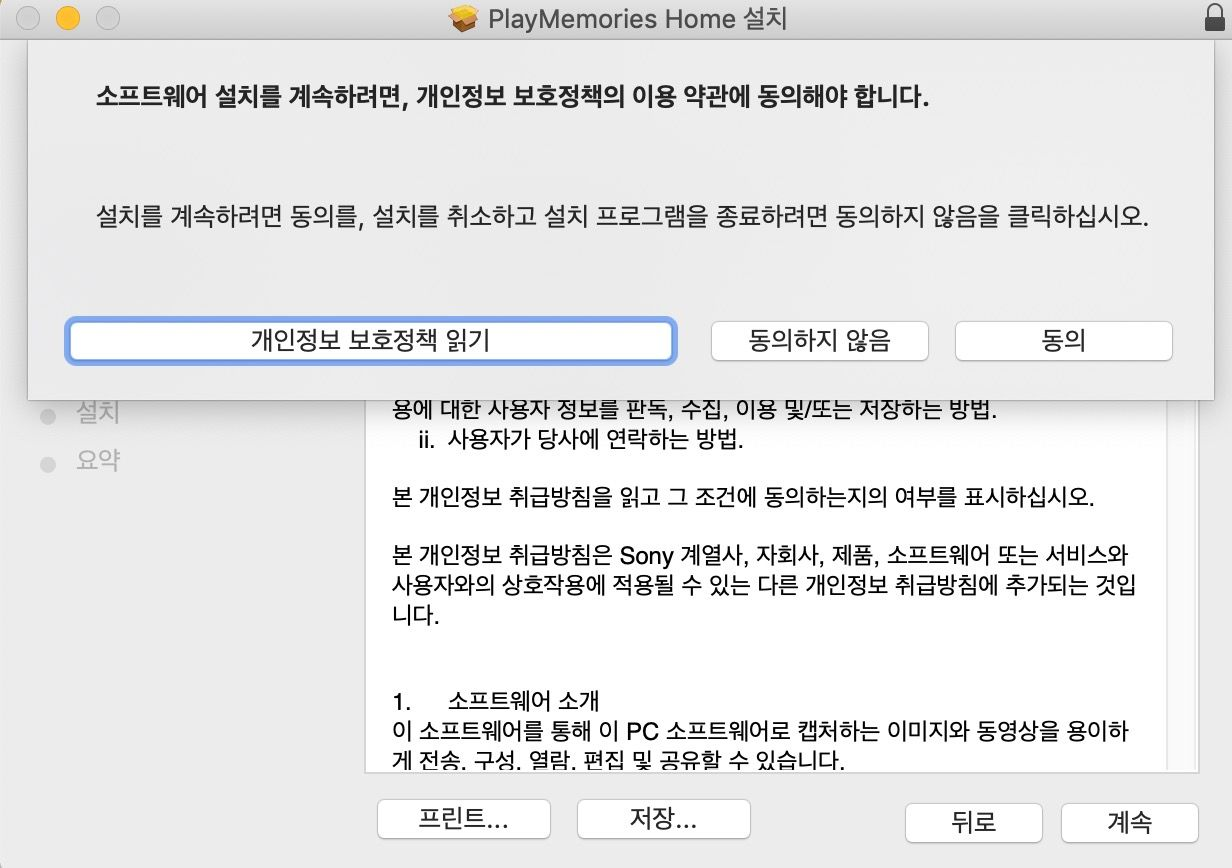The image size is (1232, 868).
Task: Save the policy using 저장... button
Action: (663, 820)
